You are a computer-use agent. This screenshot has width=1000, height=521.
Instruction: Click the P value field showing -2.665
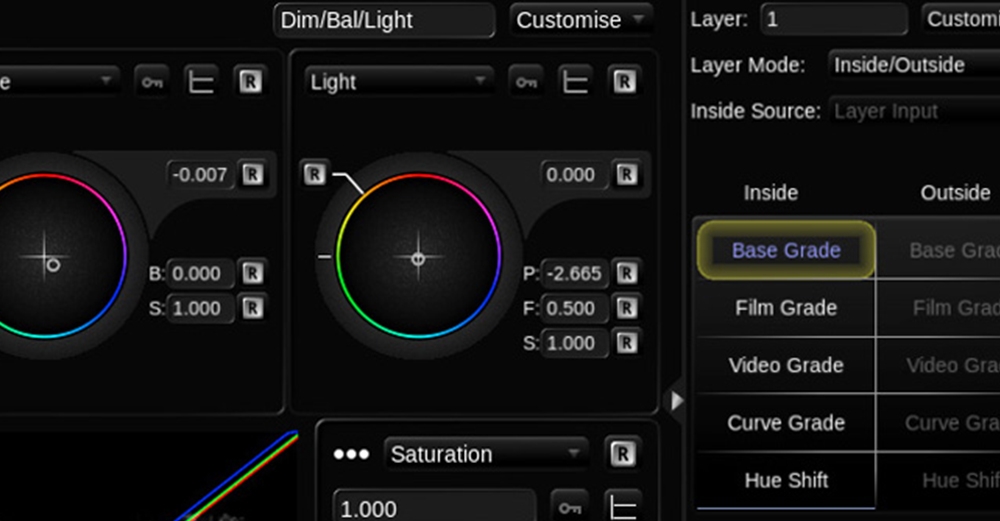[574, 273]
